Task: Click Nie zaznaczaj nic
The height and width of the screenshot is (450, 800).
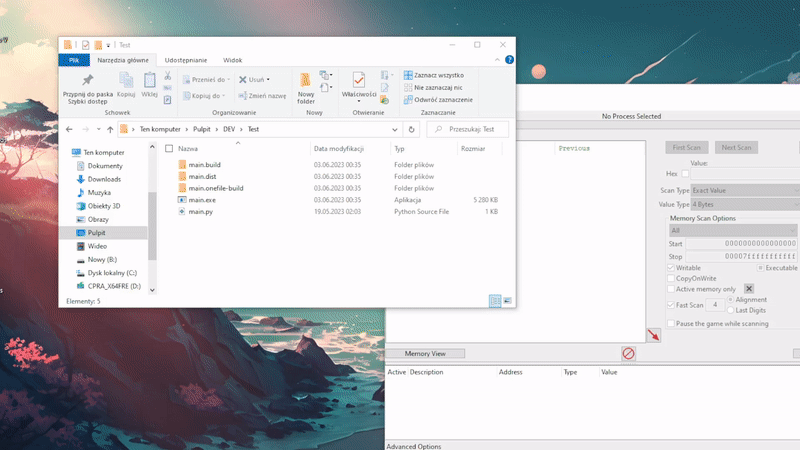Action: [x=433, y=87]
